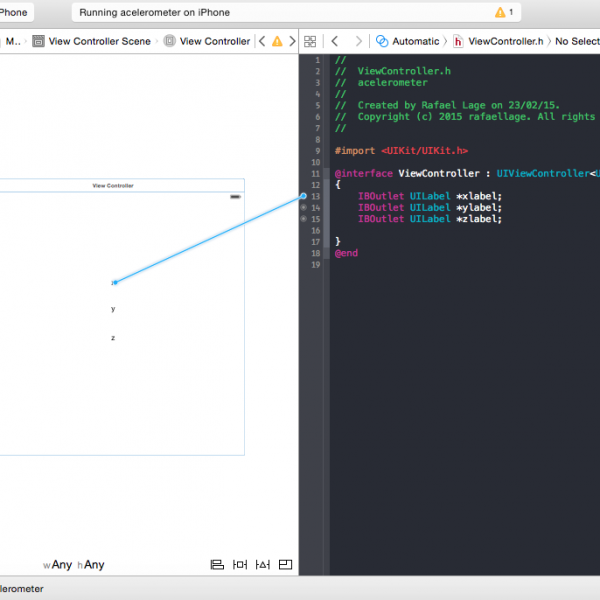Select the y label in the storyboard
This screenshot has height=600, width=600.
point(113,308)
